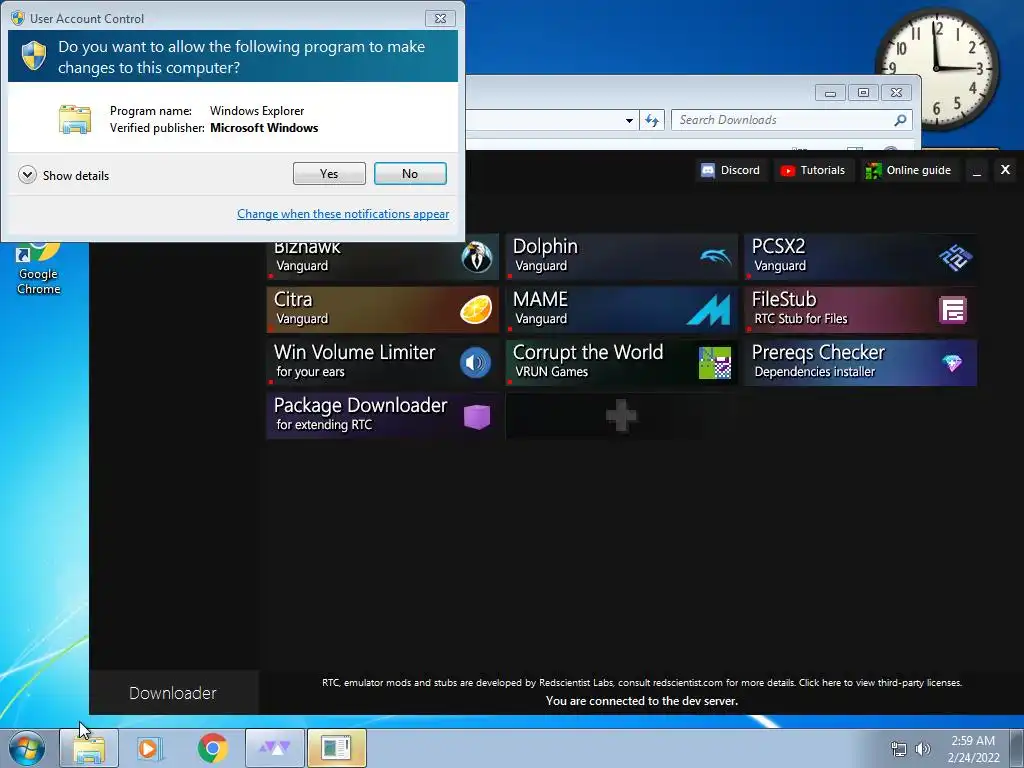Click Windows Explorer taskbar icon
This screenshot has height=768, width=1024.
(x=89, y=748)
